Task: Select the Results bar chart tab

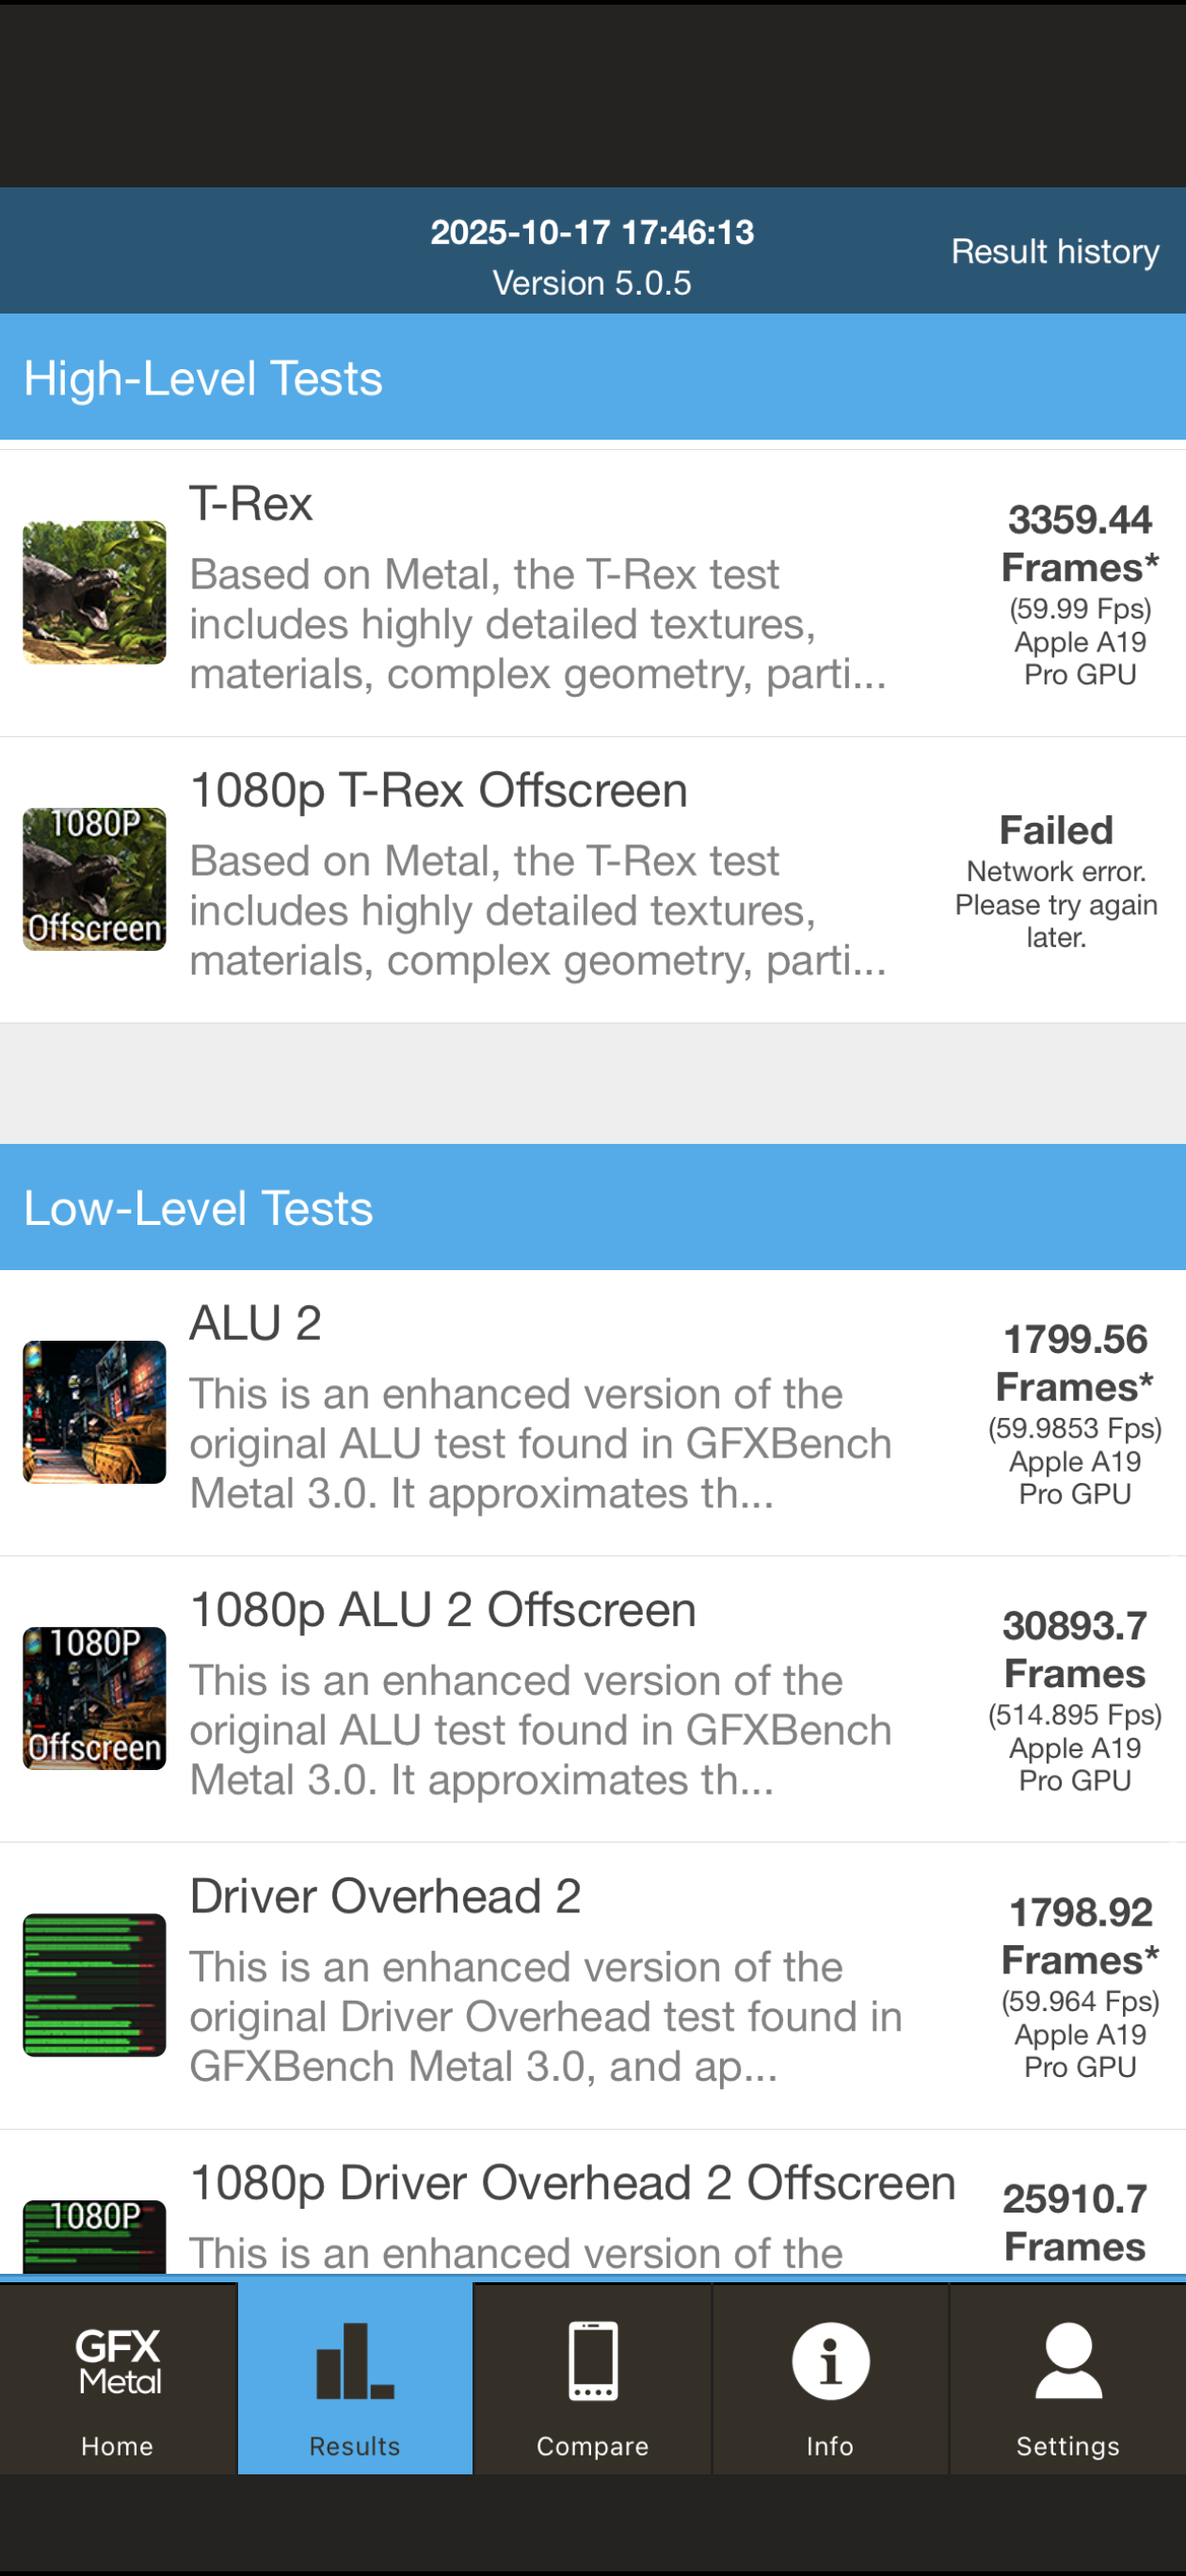Action: (355, 2378)
